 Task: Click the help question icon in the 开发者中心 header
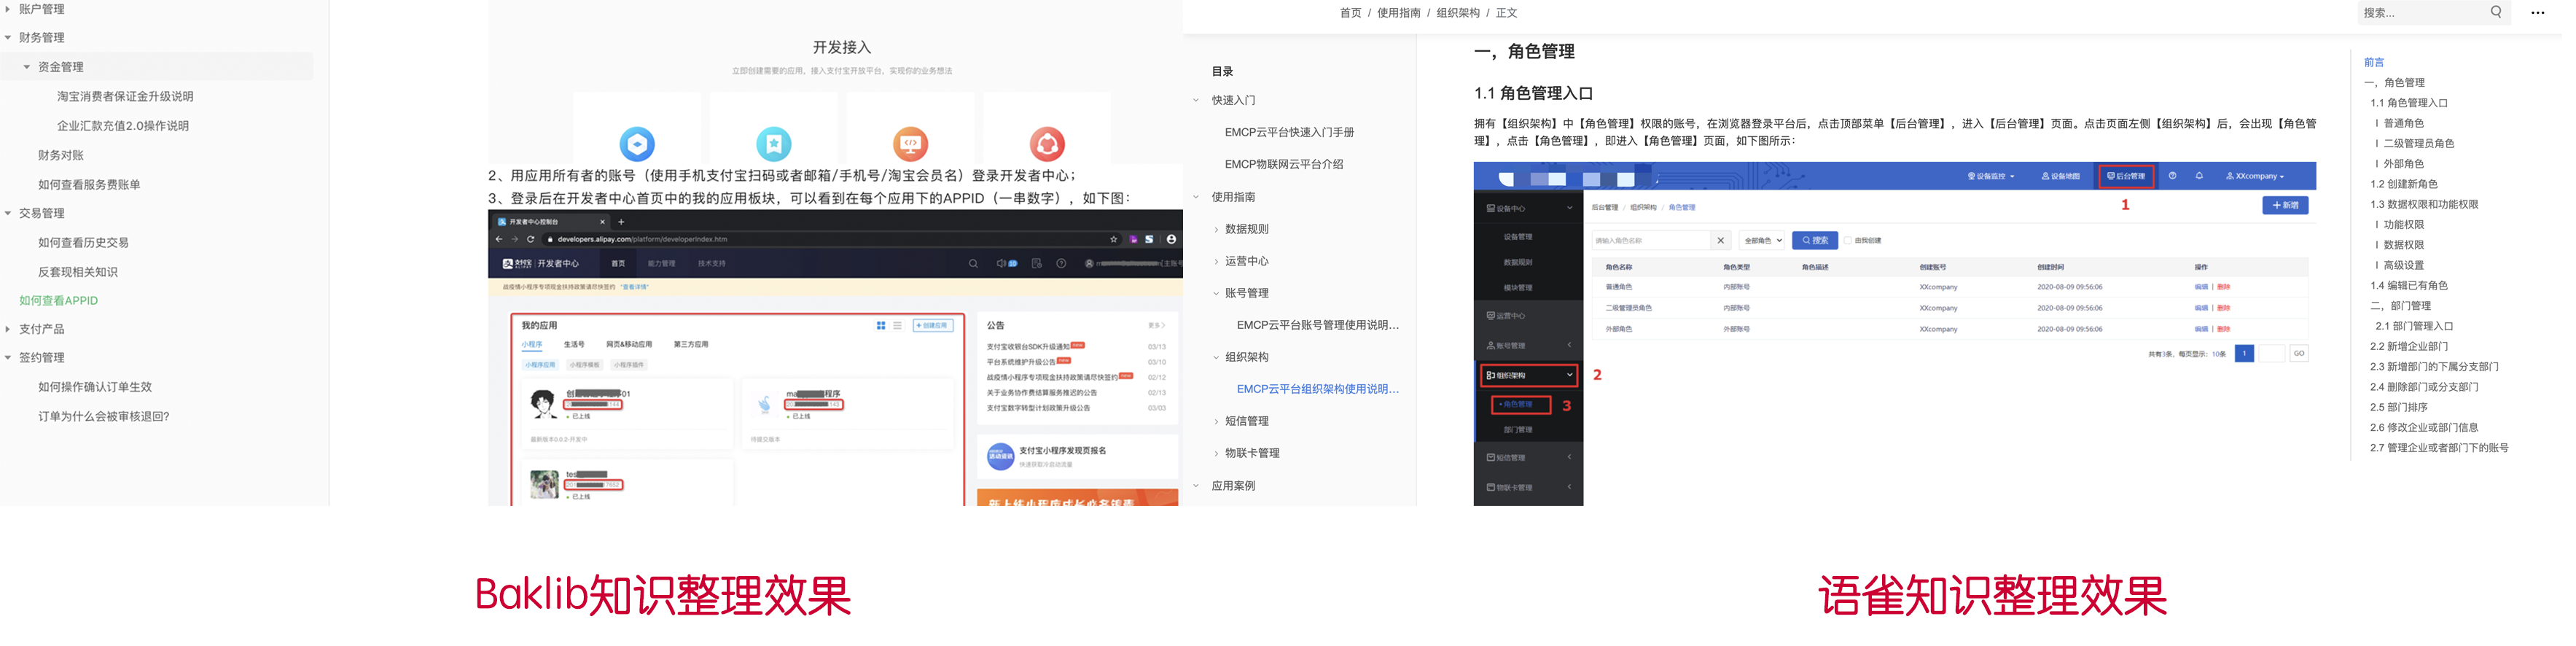(1061, 264)
